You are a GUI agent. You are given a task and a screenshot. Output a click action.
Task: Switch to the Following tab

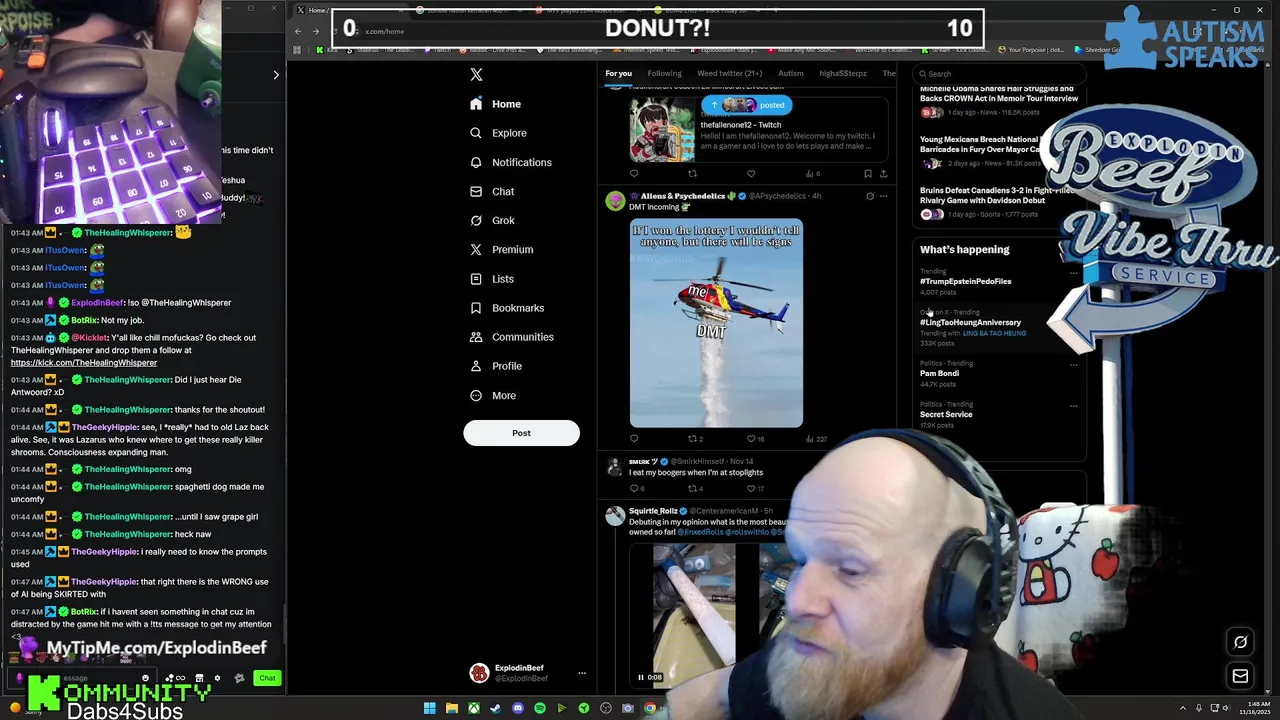coord(664,73)
